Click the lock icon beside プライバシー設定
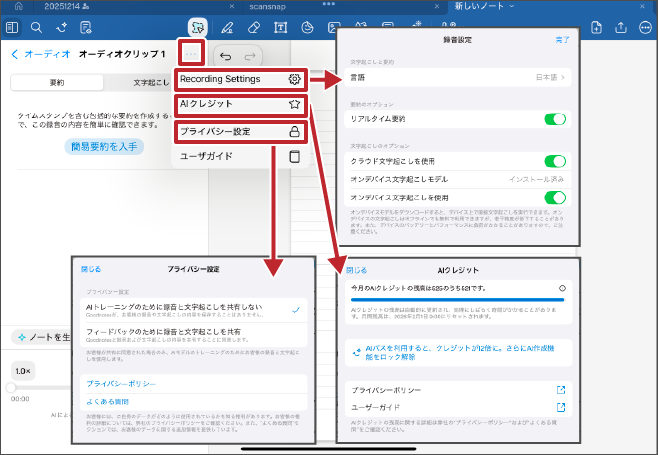Viewport: 658px width, 455px height. tap(294, 131)
